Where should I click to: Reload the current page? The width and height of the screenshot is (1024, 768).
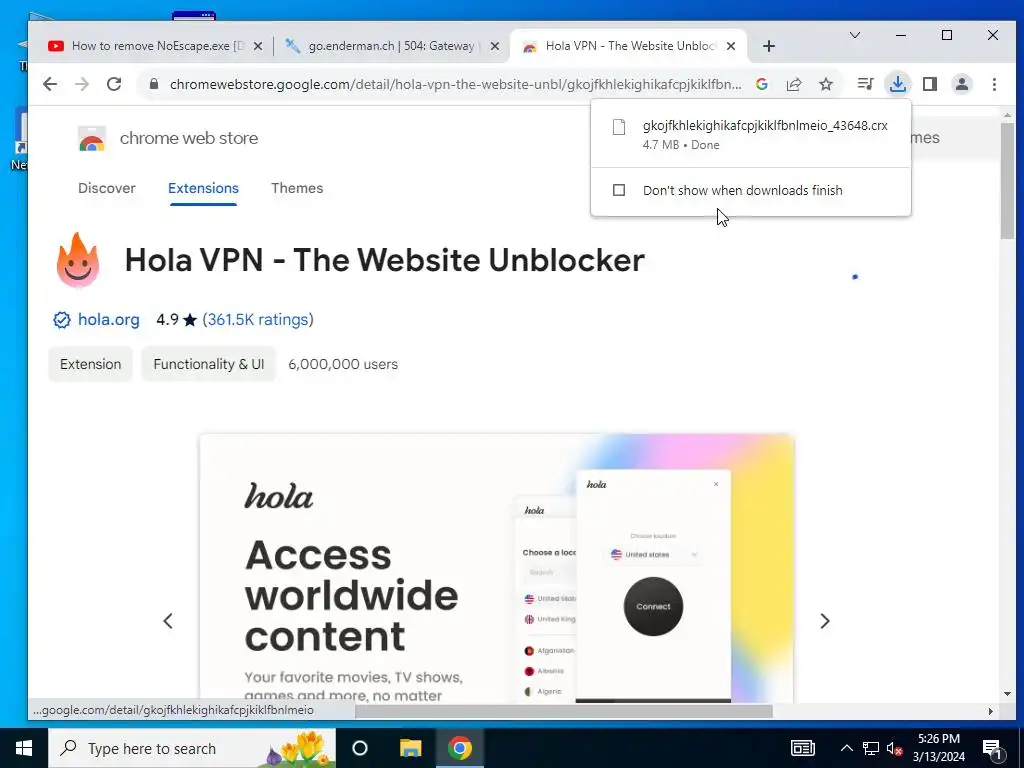pos(114,84)
